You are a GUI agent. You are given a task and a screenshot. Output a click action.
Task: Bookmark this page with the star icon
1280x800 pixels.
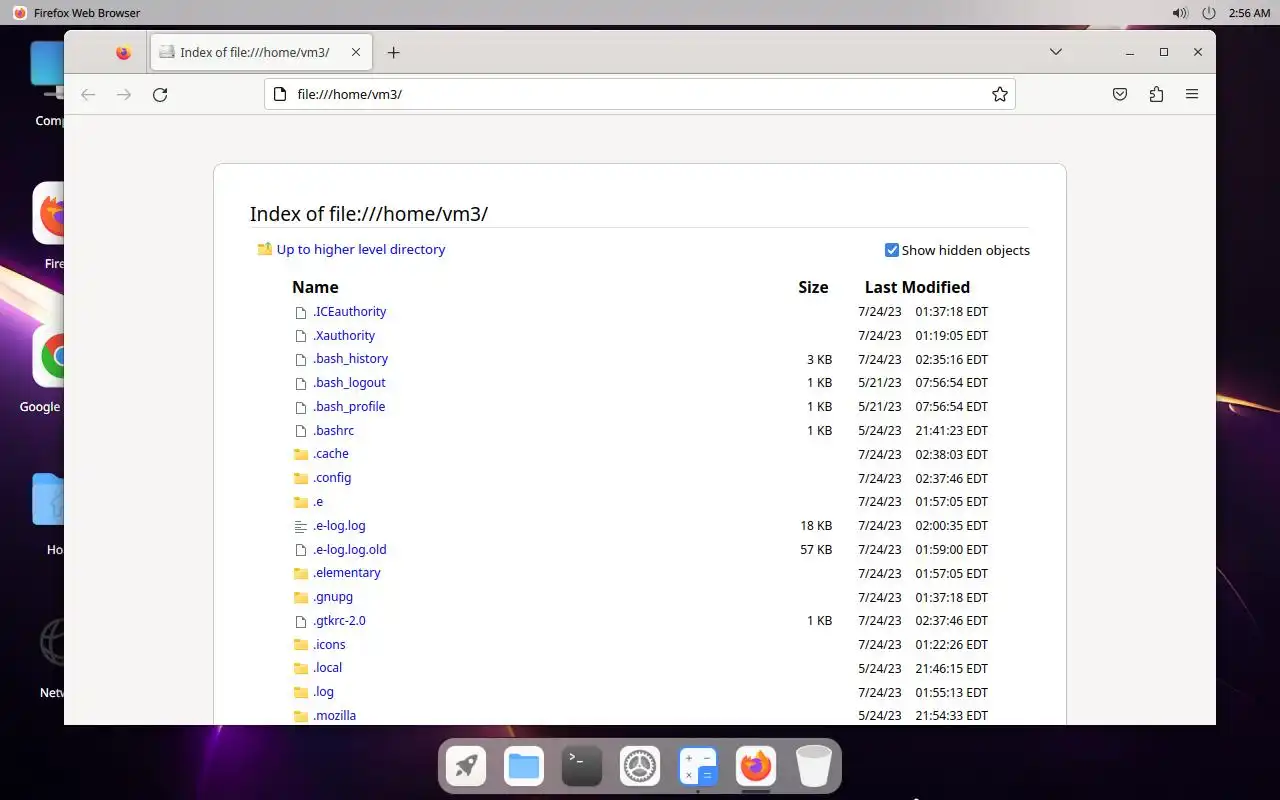pyautogui.click(x=999, y=94)
